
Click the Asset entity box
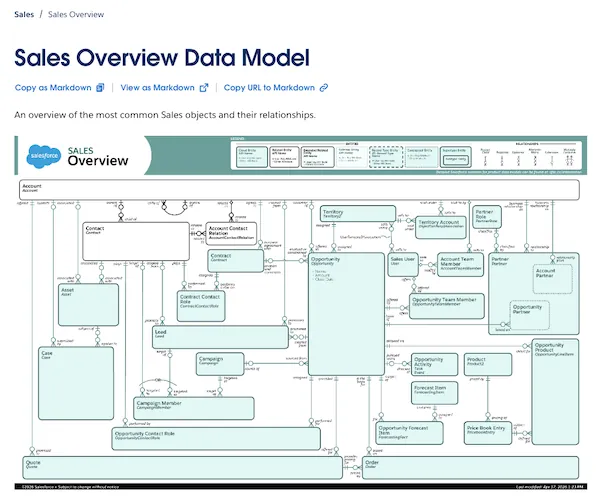[x=88, y=305]
